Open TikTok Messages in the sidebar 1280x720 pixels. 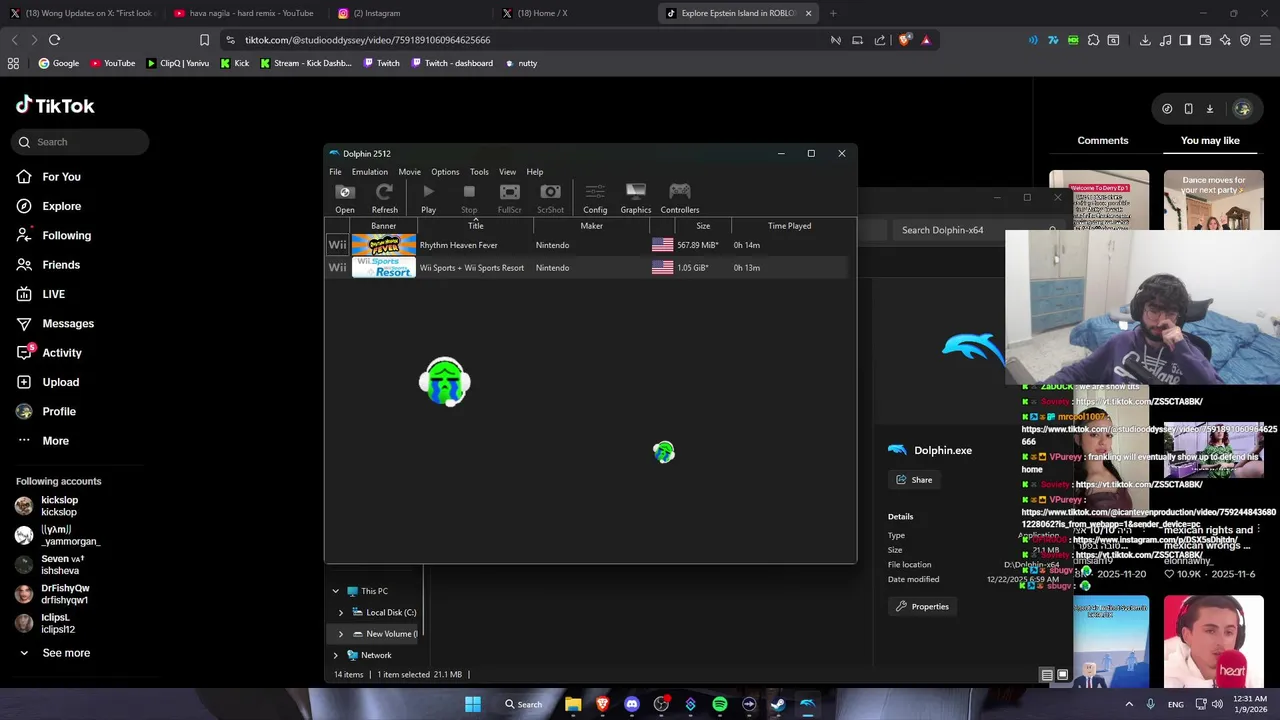(x=68, y=324)
